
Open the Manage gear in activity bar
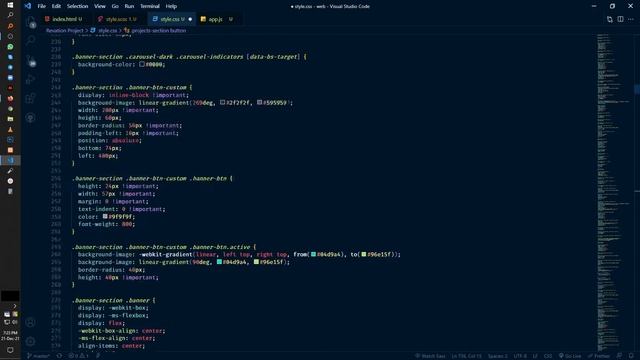pyautogui.click(x=31, y=341)
